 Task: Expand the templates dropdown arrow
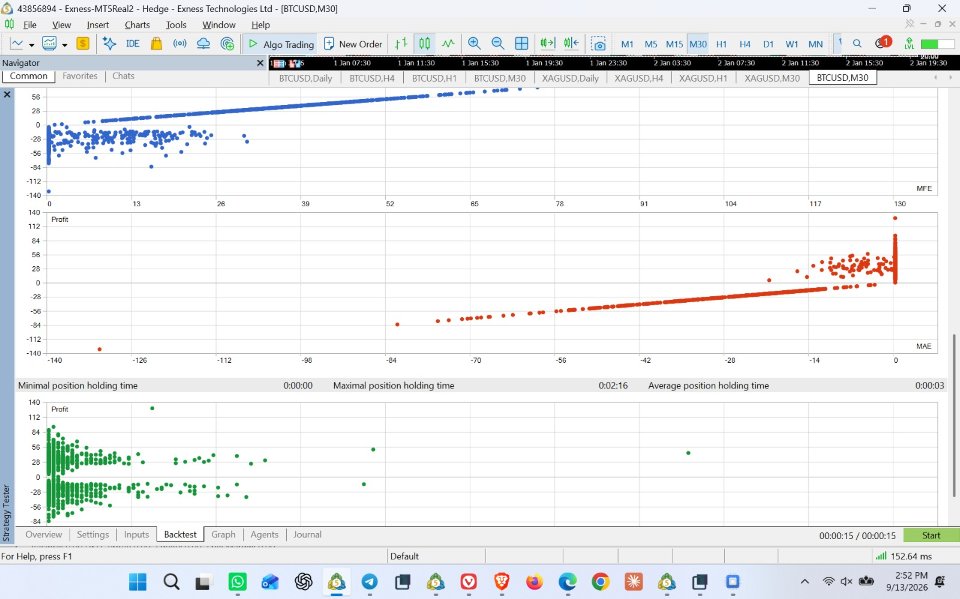click(64, 45)
